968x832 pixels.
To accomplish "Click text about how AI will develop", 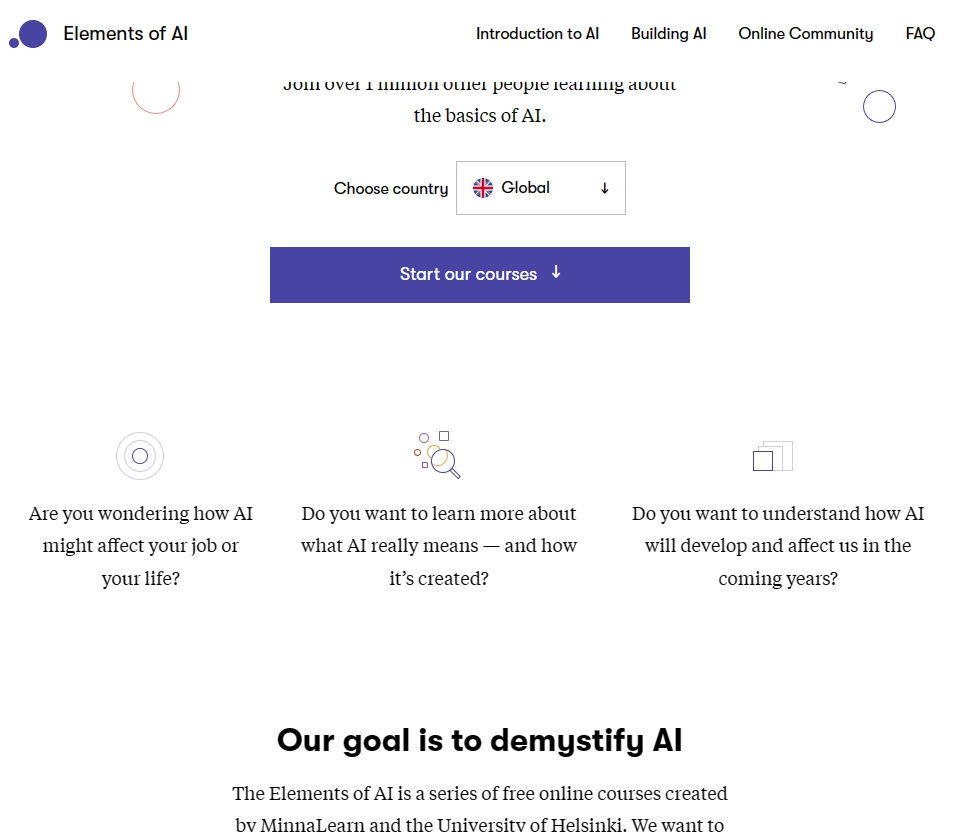I will [x=777, y=546].
